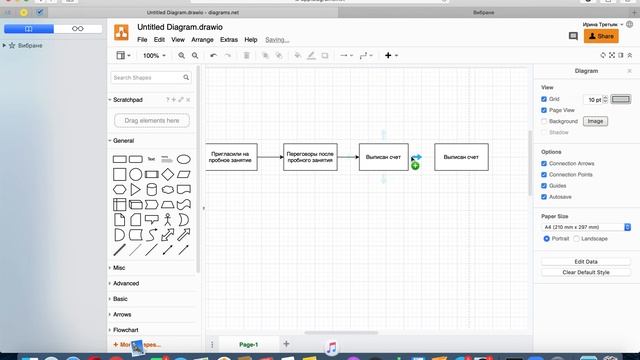Select the Portrait radio button
This screenshot has width=640, height=360.
(x=547, y=238)
